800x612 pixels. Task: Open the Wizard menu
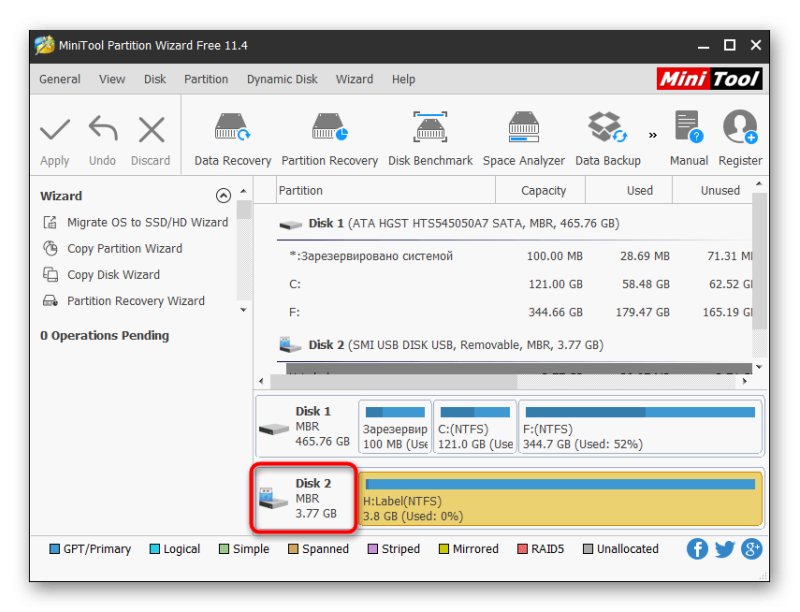coord(355,79)
